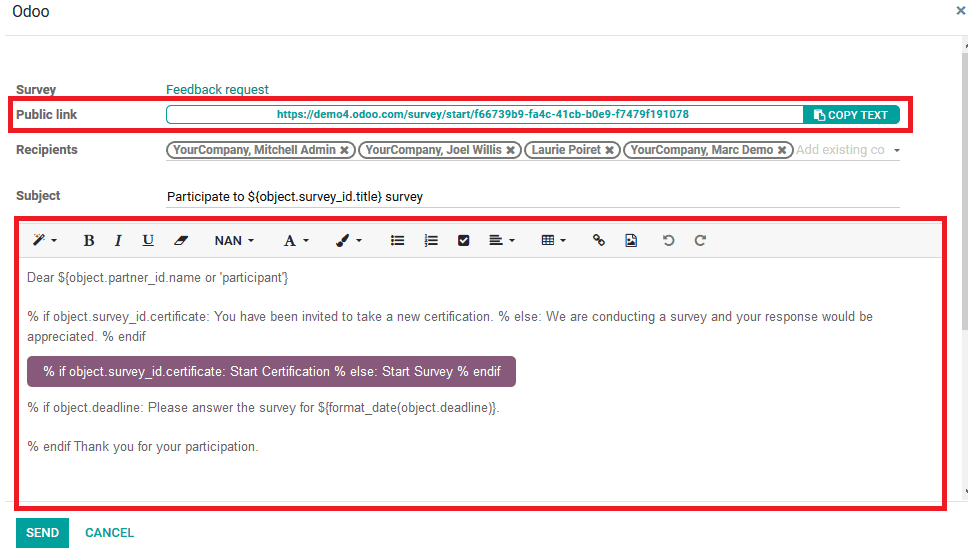Screen dimensions: 973x559
Task: Click the Add existing contacts field
Action: click(x=841, y=150)
